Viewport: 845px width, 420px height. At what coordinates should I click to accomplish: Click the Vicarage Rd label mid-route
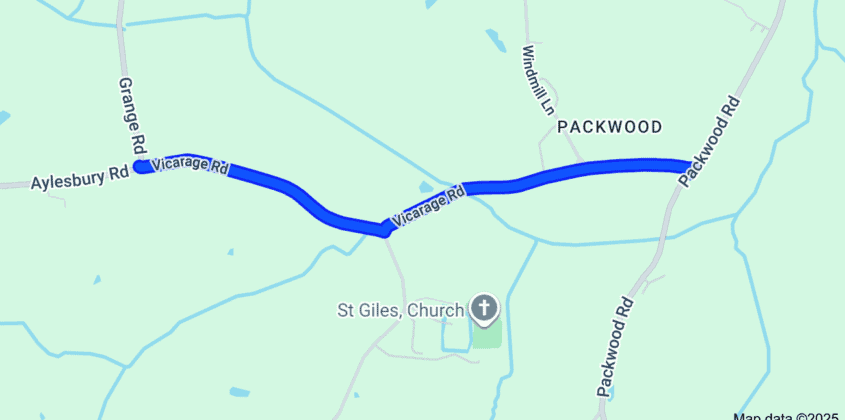click(x=428, y=206)
